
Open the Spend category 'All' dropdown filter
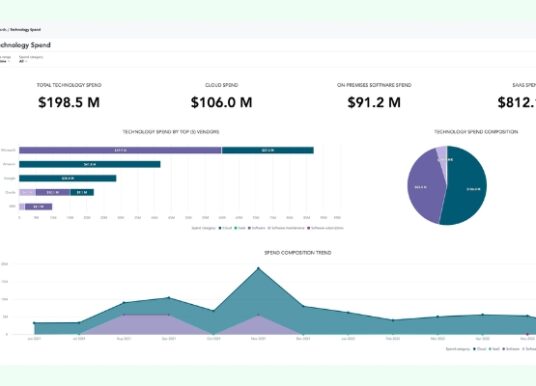click(23, 61)
